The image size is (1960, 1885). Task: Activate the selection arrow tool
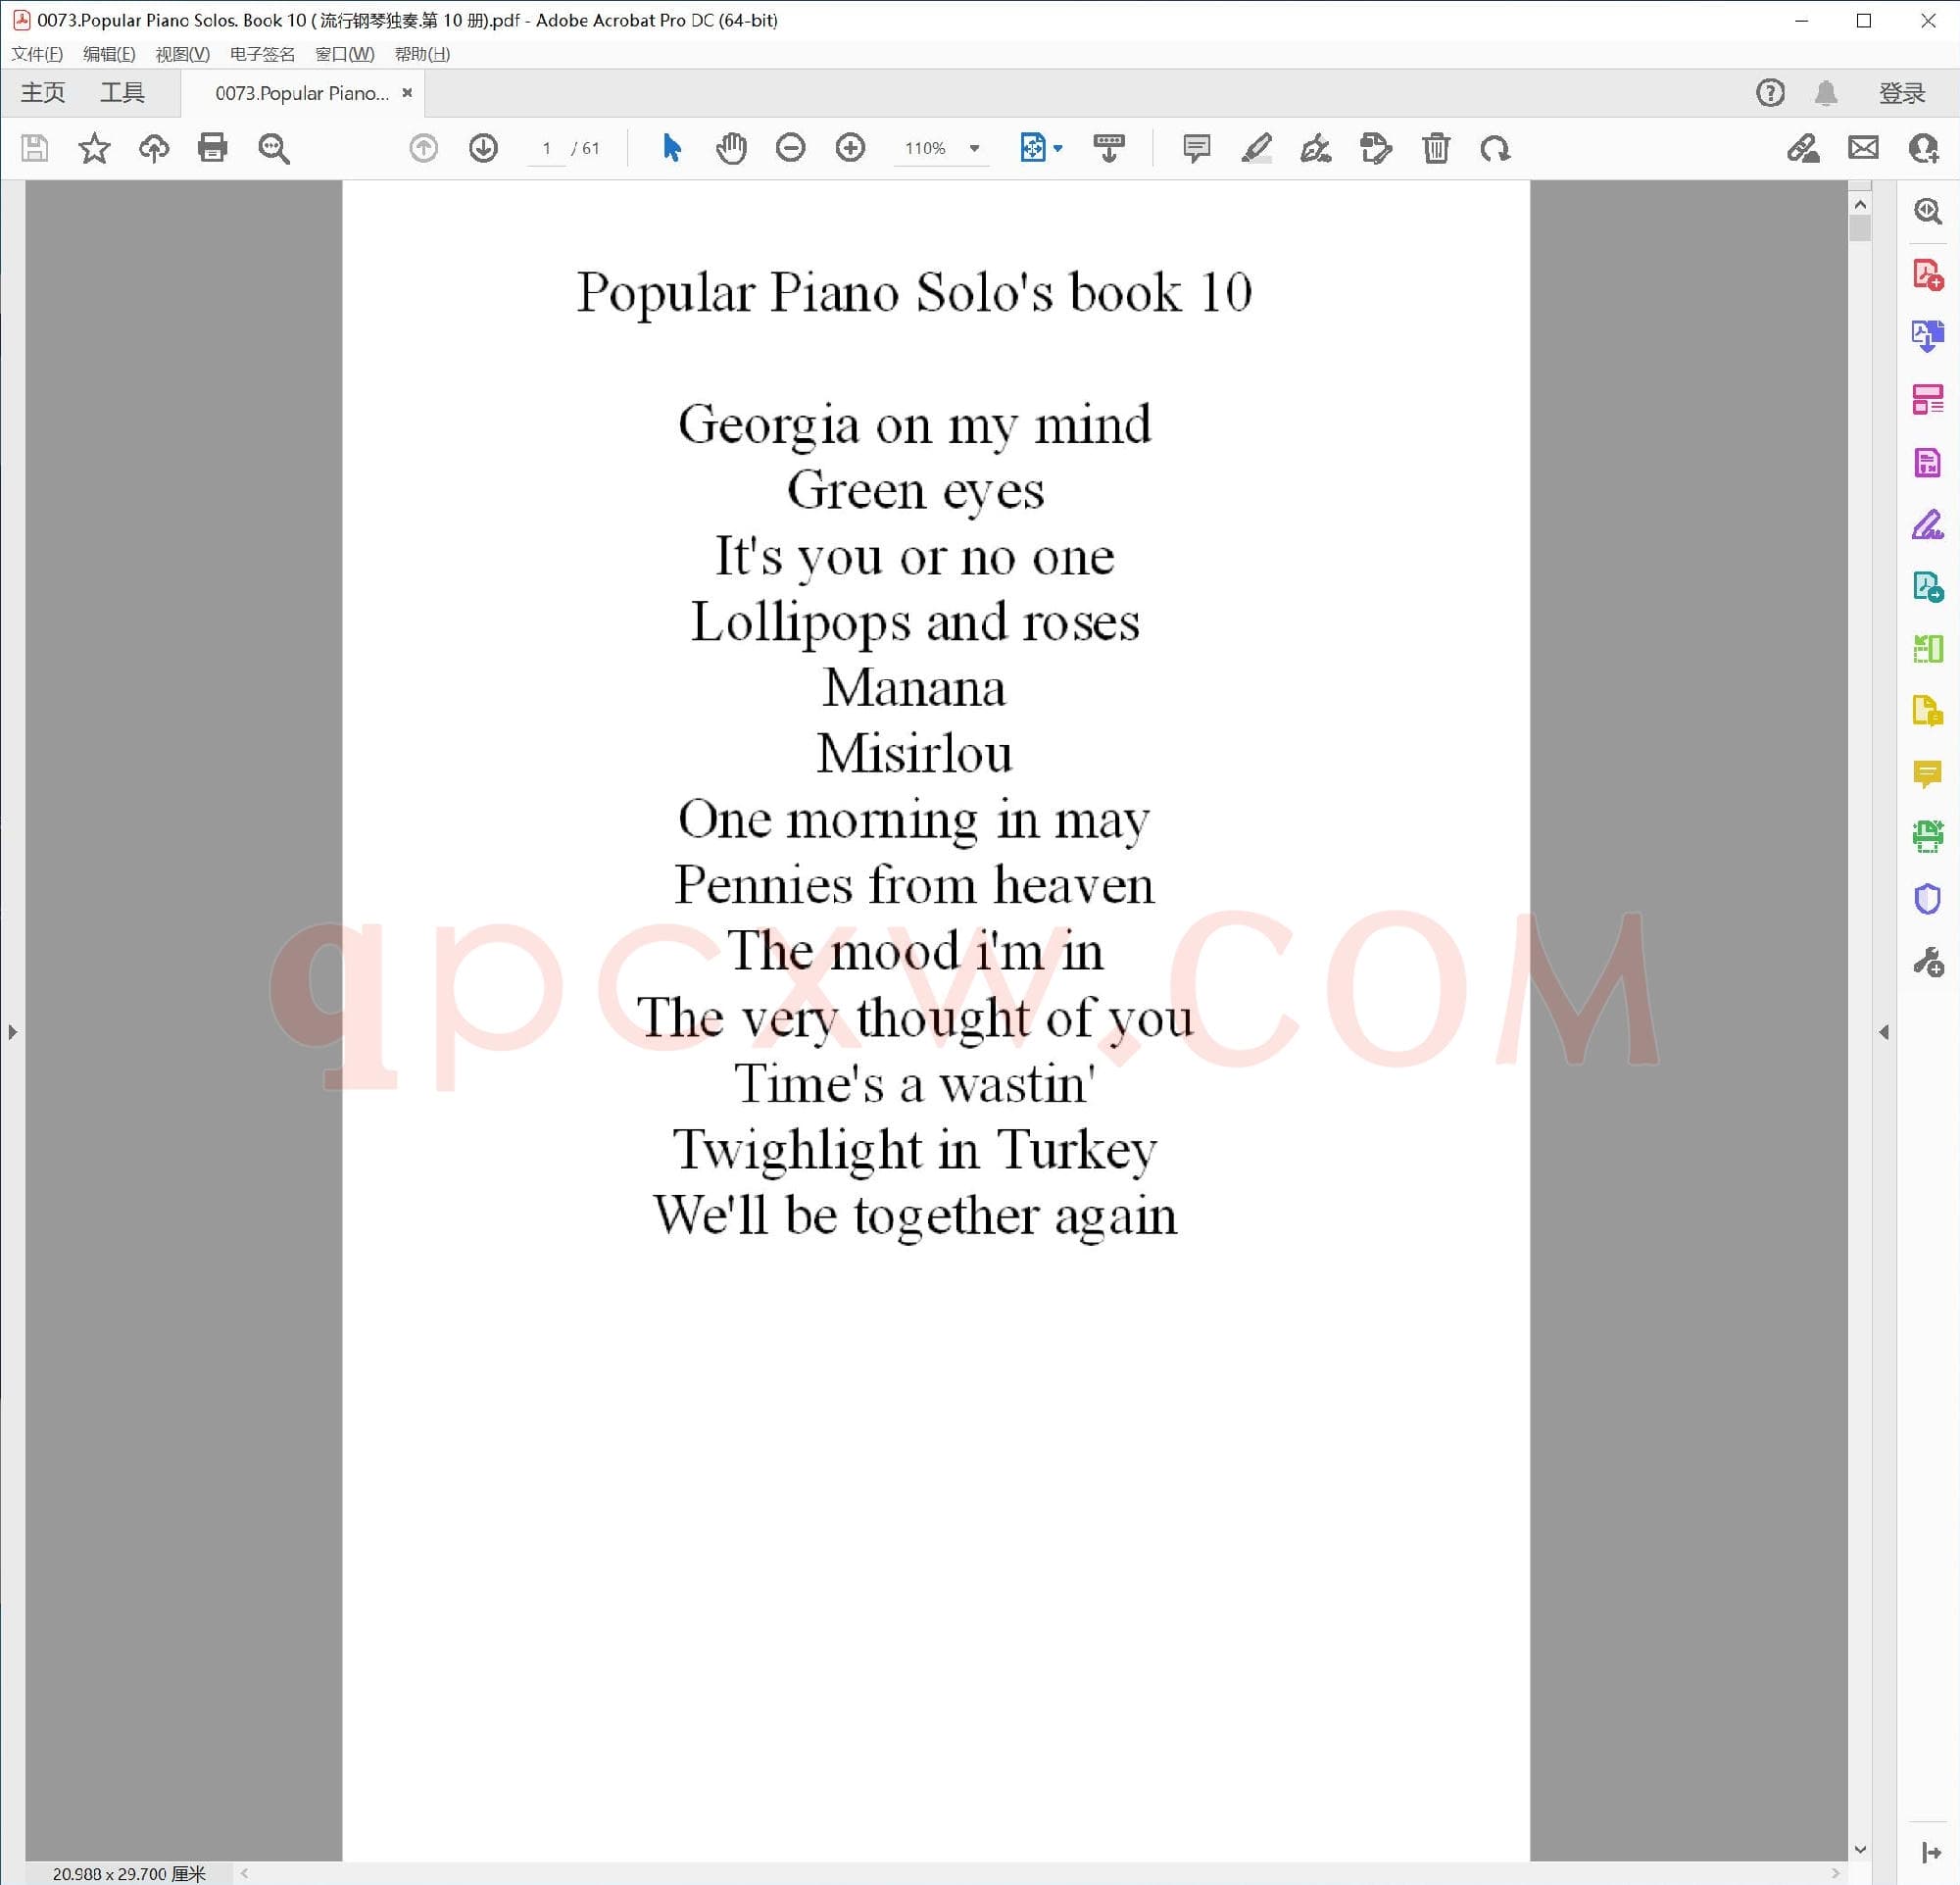[x=671, y=149]
